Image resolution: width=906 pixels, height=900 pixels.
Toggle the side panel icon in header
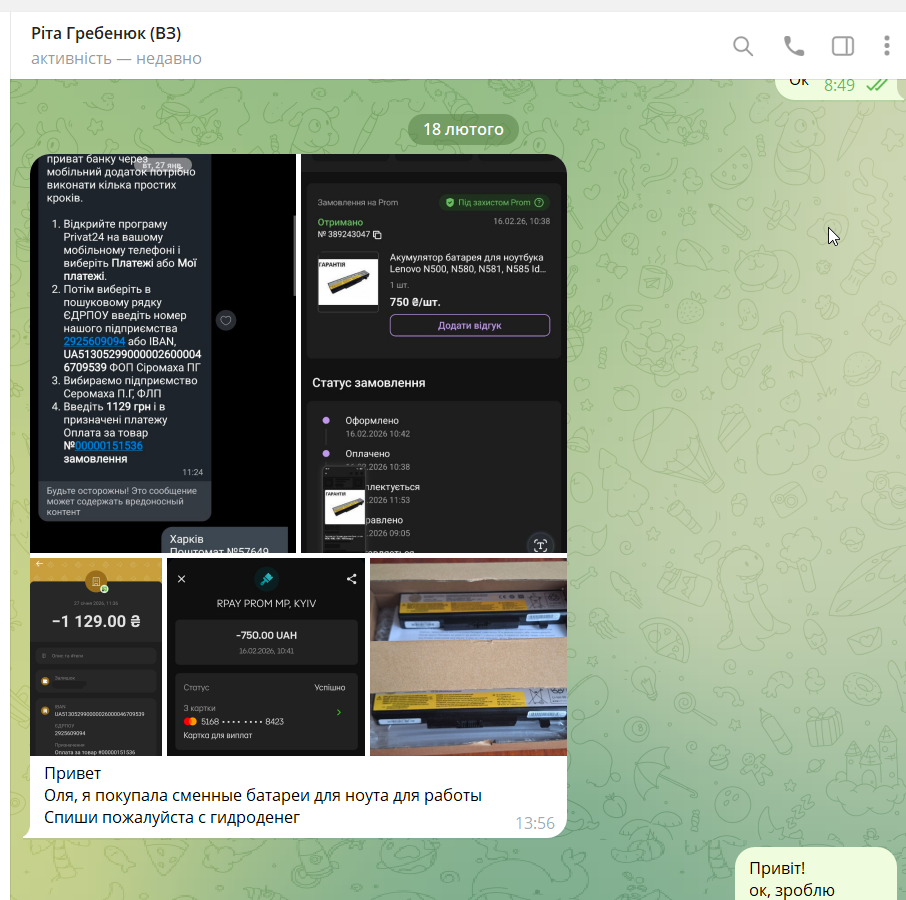click(x=842, y=46)
